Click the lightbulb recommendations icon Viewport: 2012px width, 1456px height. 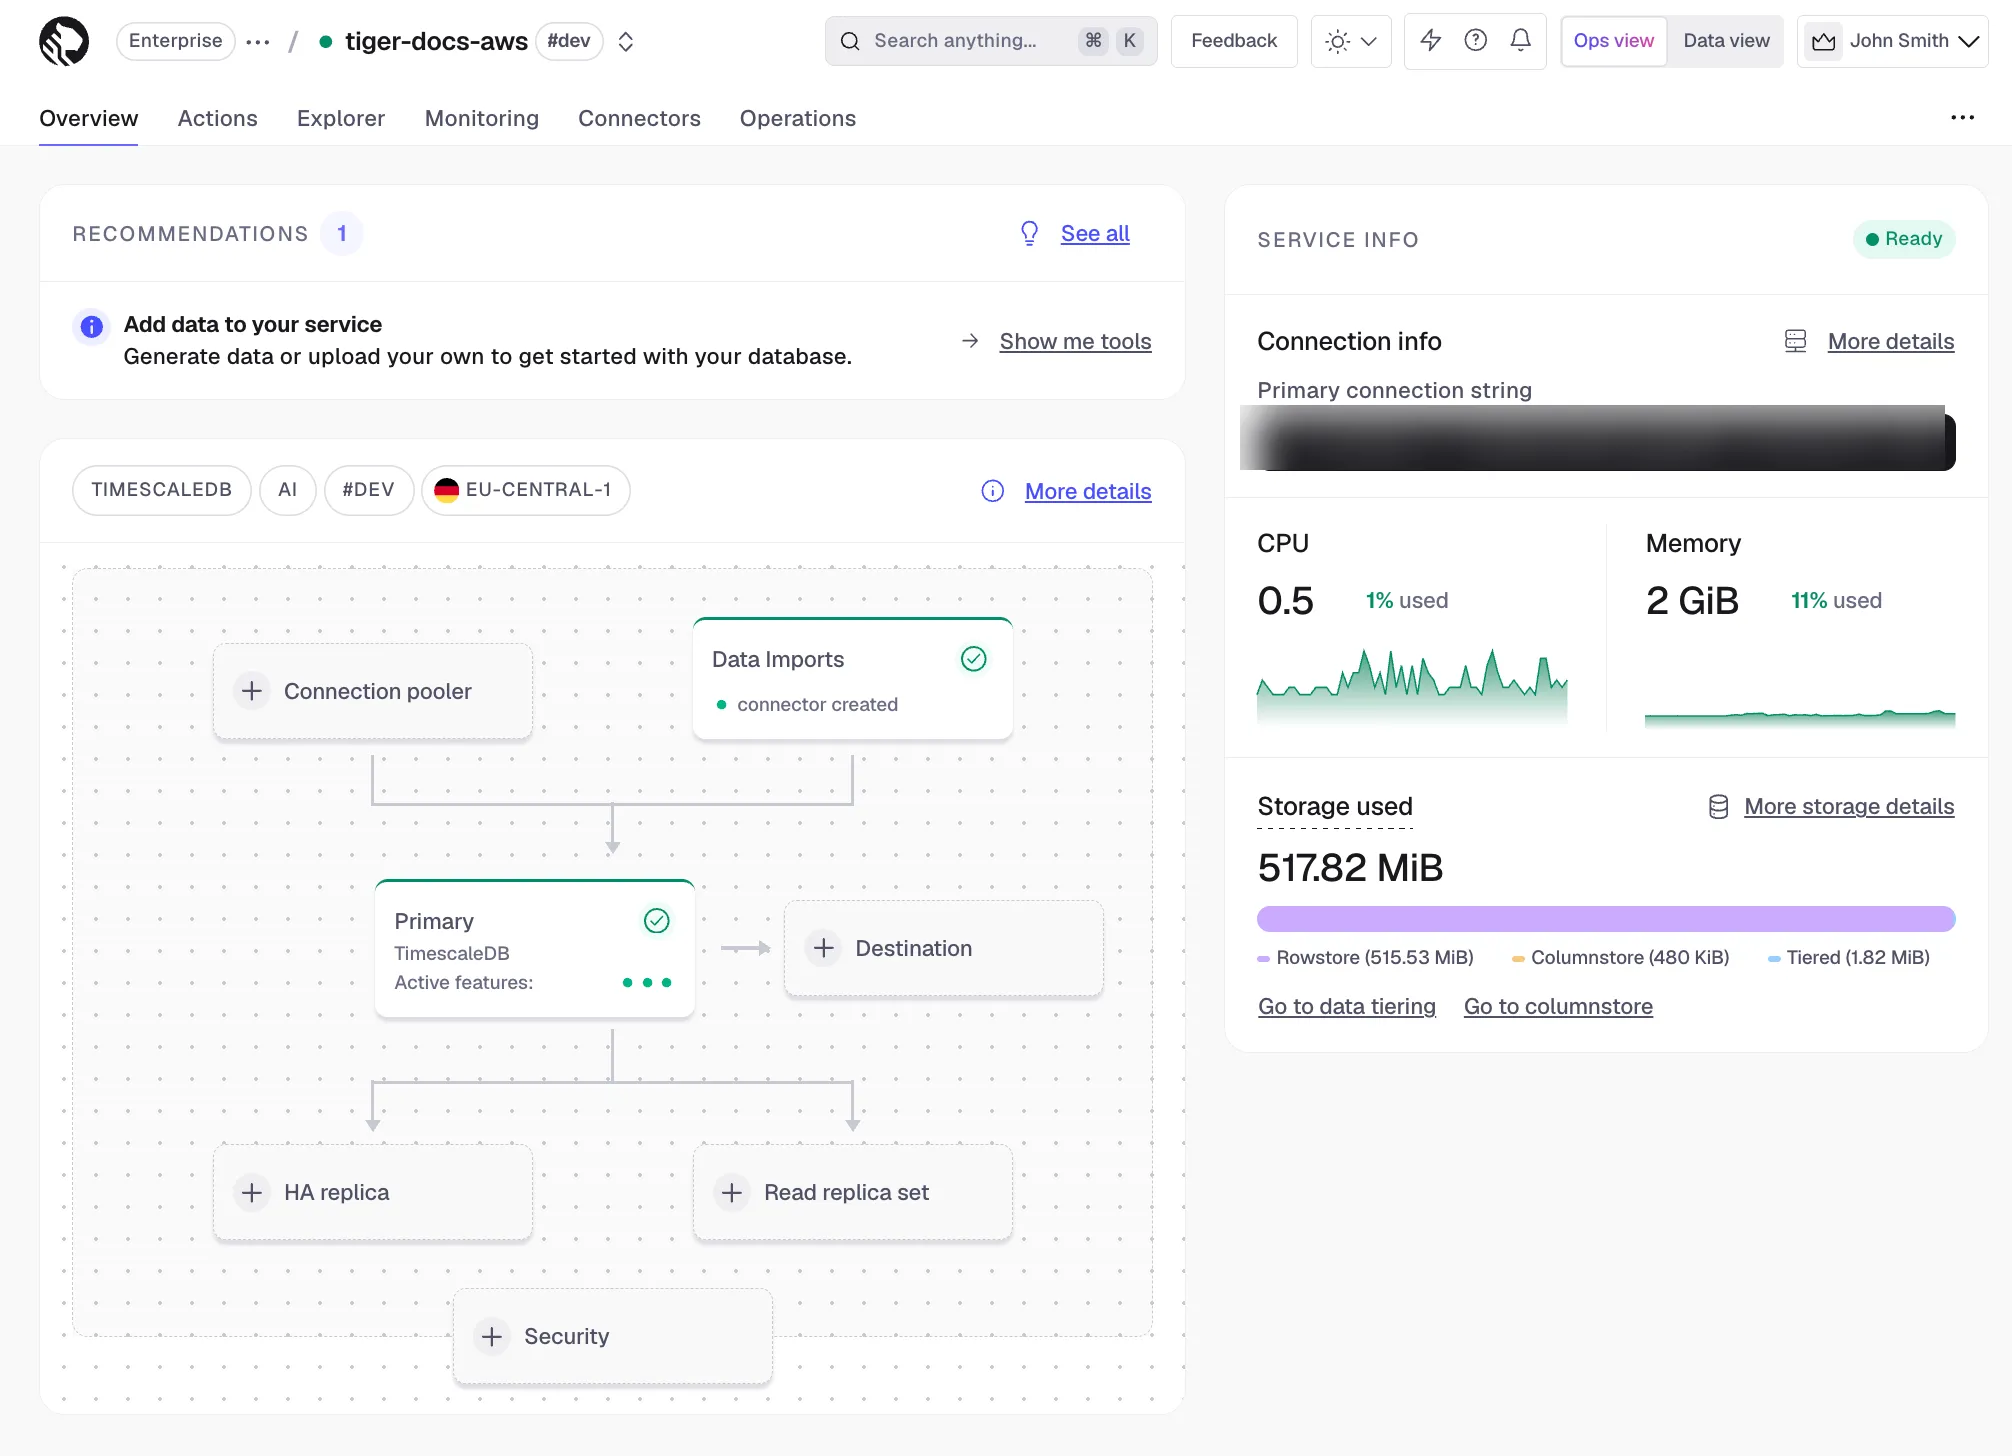1029,233
